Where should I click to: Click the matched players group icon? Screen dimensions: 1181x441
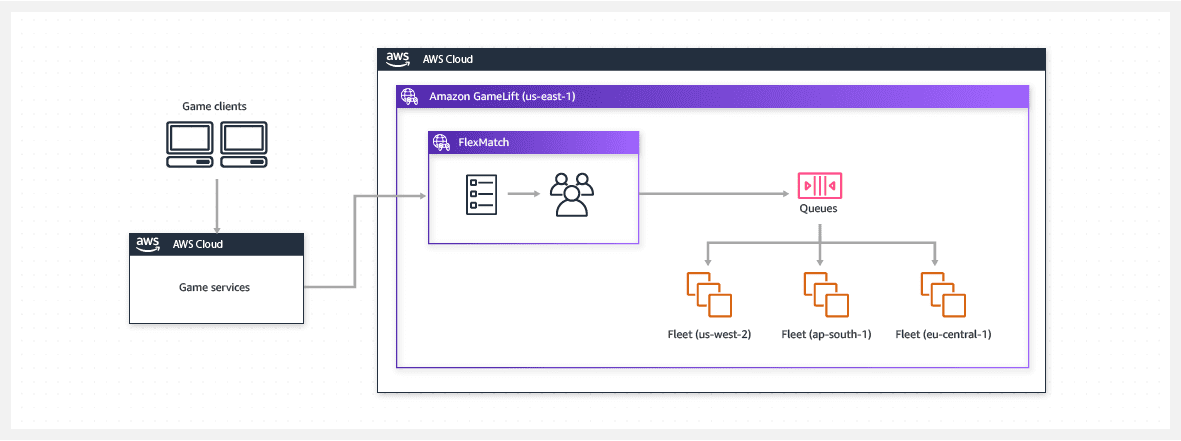point(572,196)
